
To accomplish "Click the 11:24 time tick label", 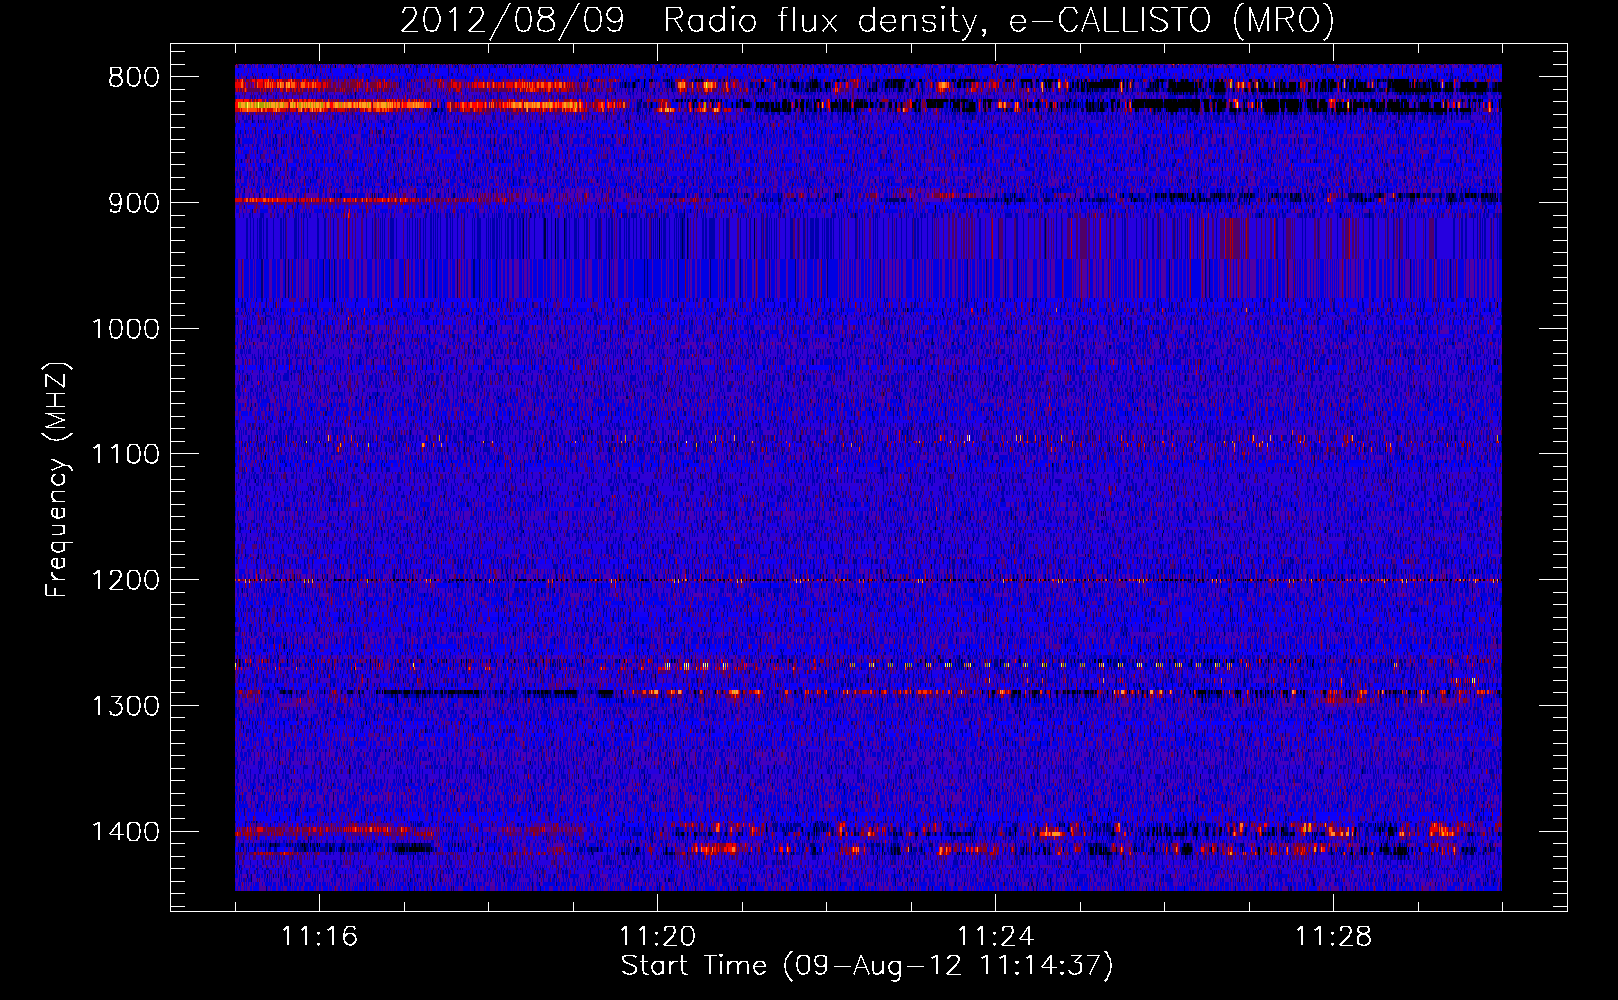I will (995, 936).
